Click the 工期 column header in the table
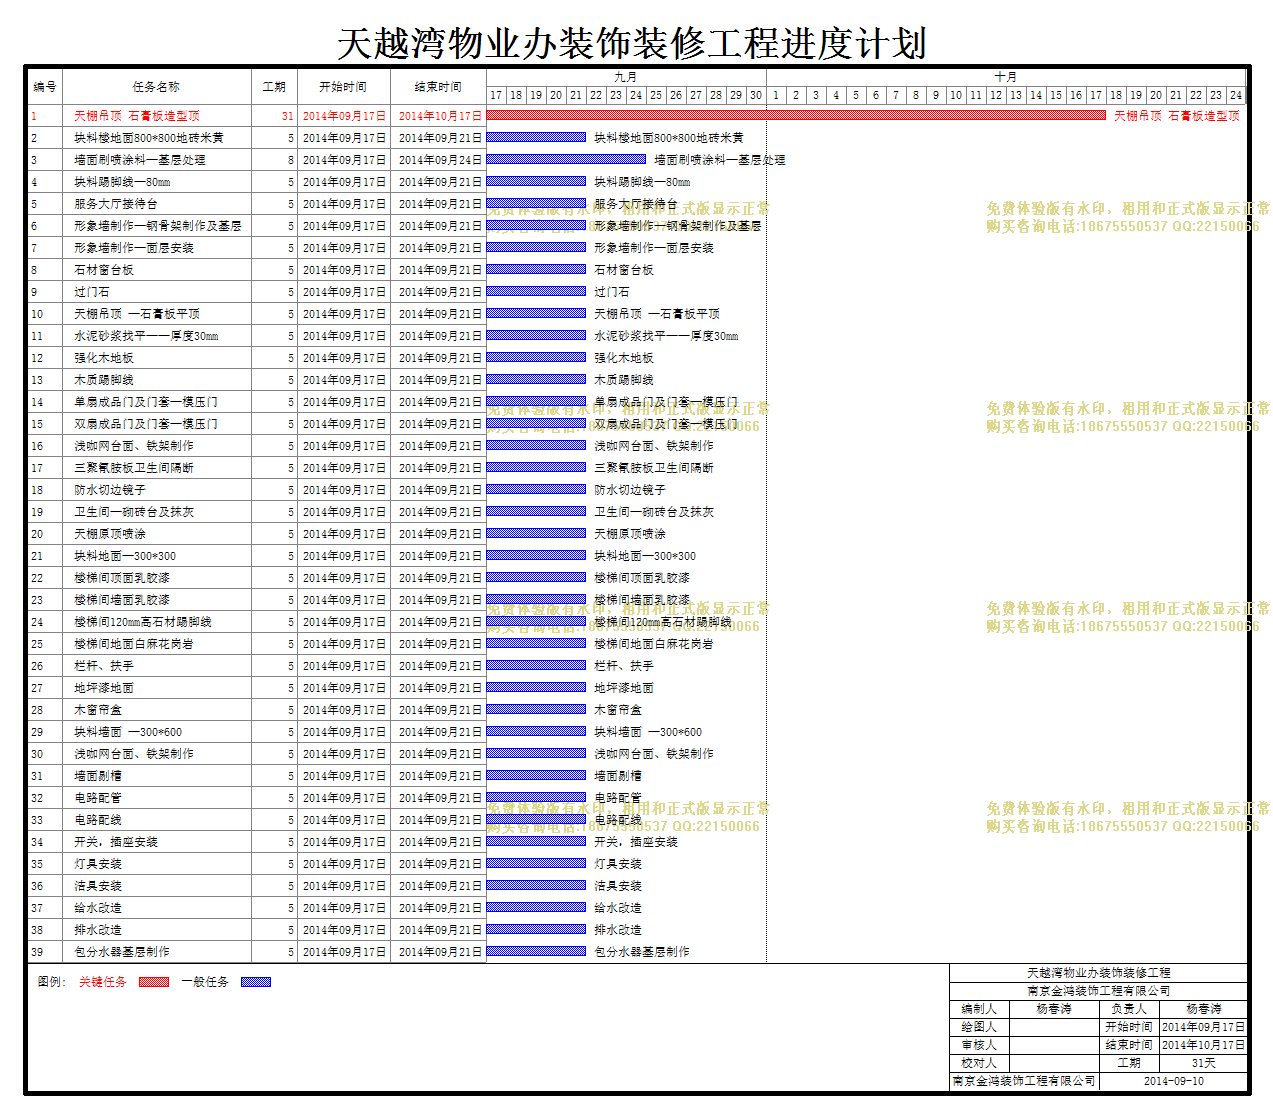 coord(274,87)
